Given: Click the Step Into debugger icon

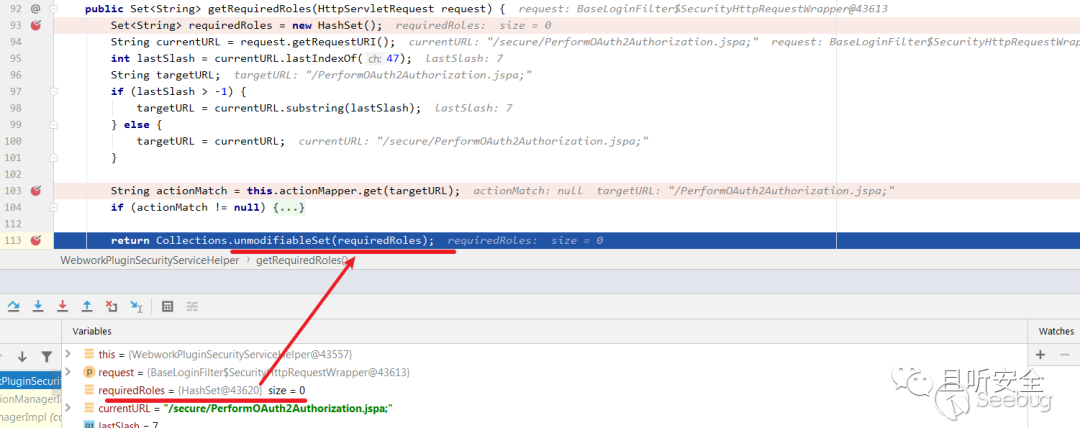Looking at the screenshot, I should 39,306.
